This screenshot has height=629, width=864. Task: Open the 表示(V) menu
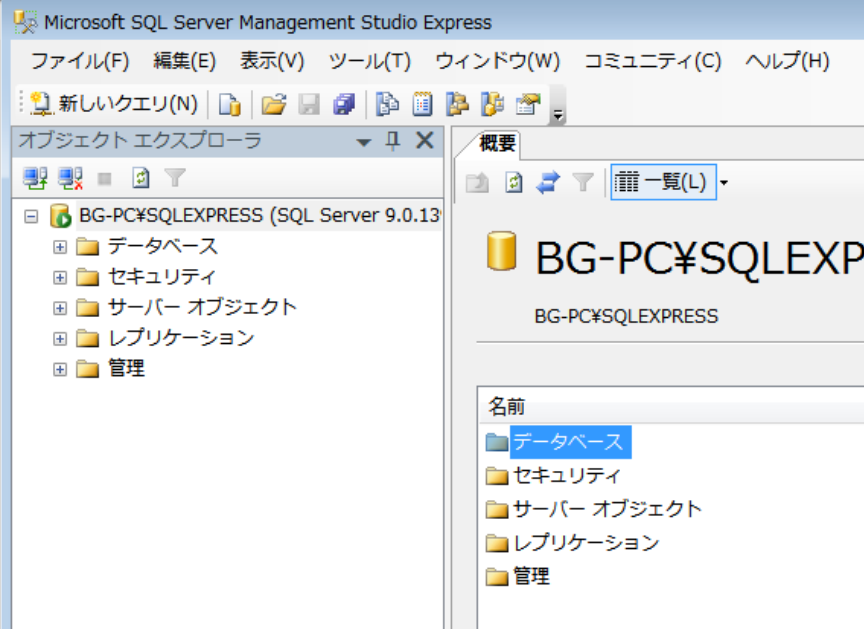272,61
